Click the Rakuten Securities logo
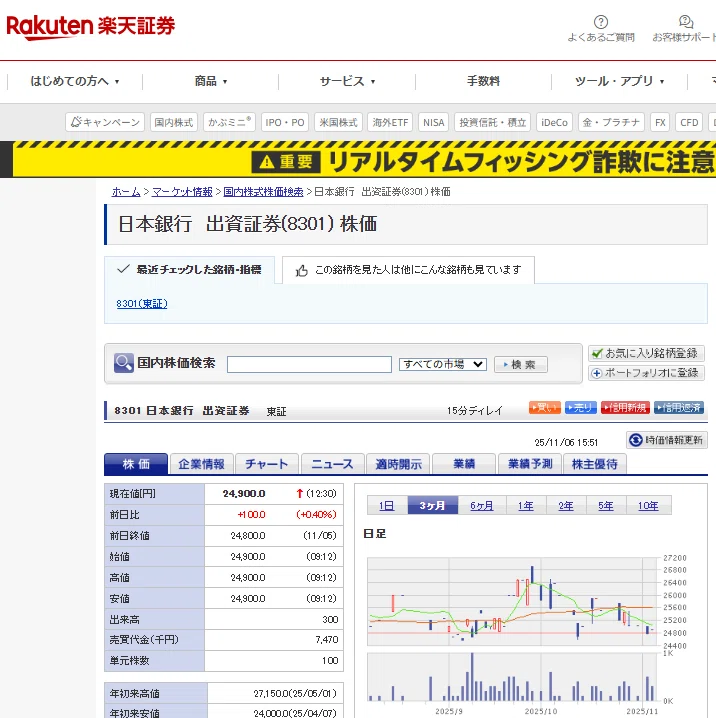Viewport: 716px width, 718px height. click(x=91, y=27)
